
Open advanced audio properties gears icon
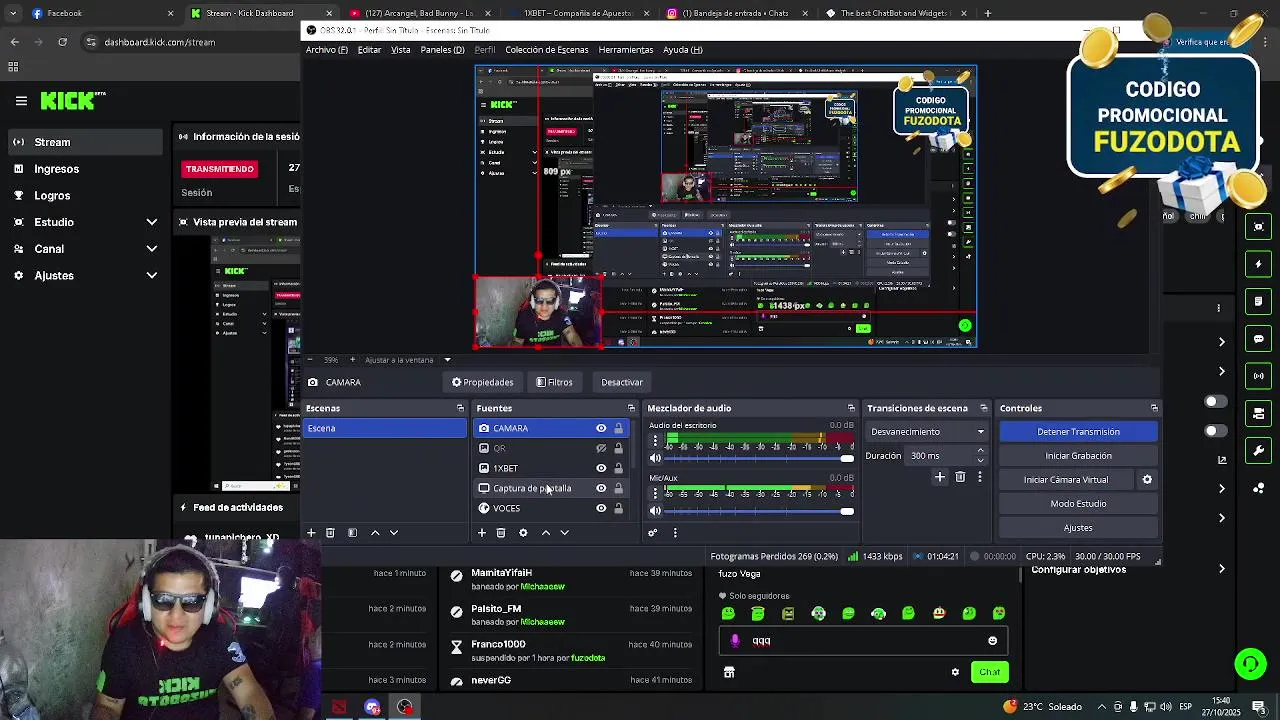[x=653, y=533]
